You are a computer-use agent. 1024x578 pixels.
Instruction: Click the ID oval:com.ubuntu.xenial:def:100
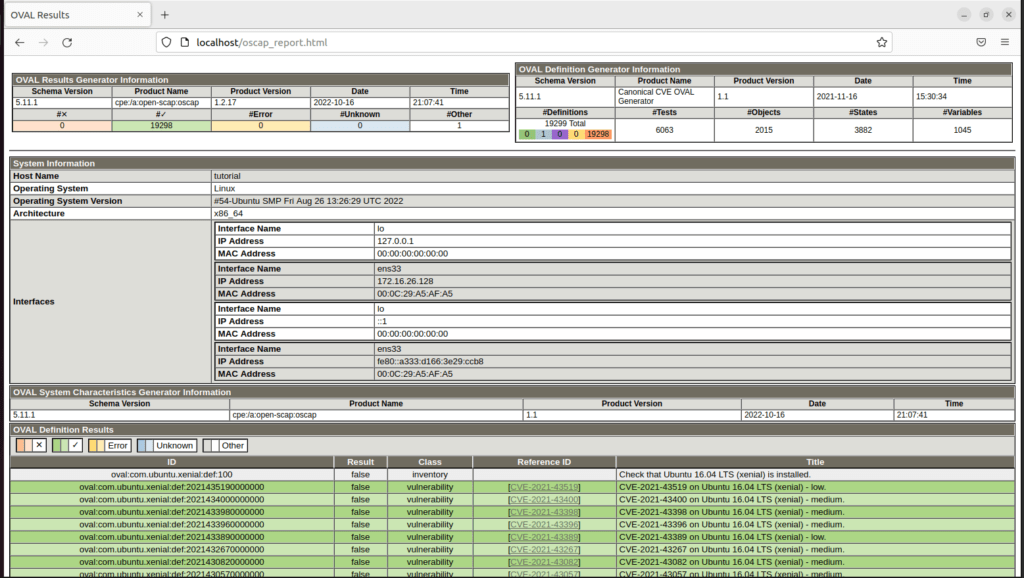[172, 475]
